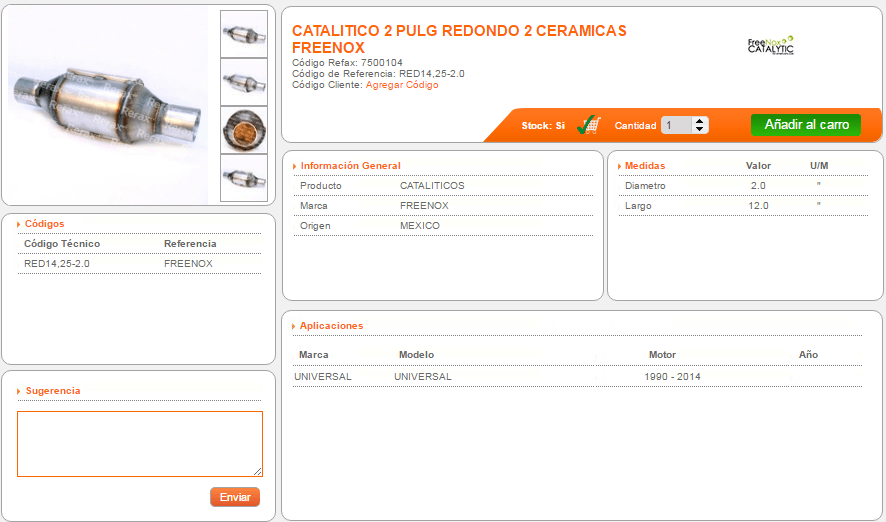The width and height of the screenshot is (886, 522).
Task: Submit the suggestion with Enviar
Action: coord(235,497)
